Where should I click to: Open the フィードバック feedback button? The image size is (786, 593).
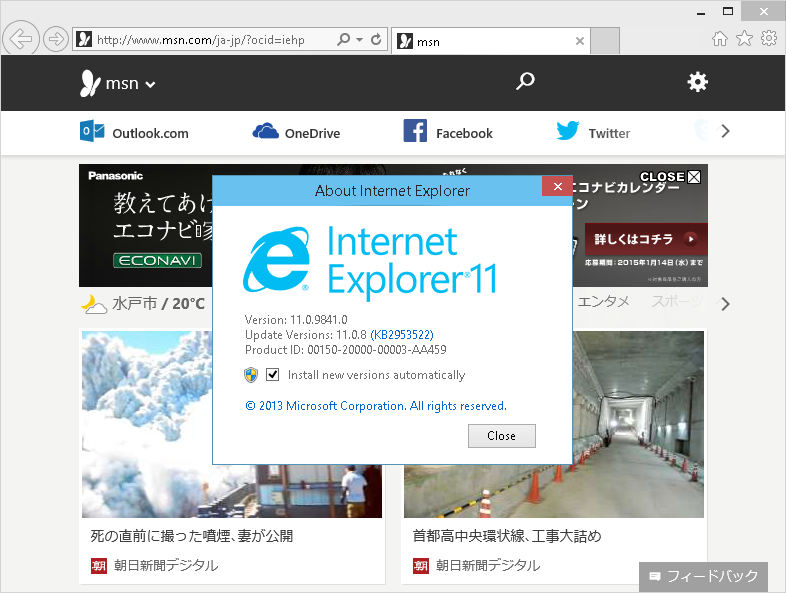coord(703,576)
